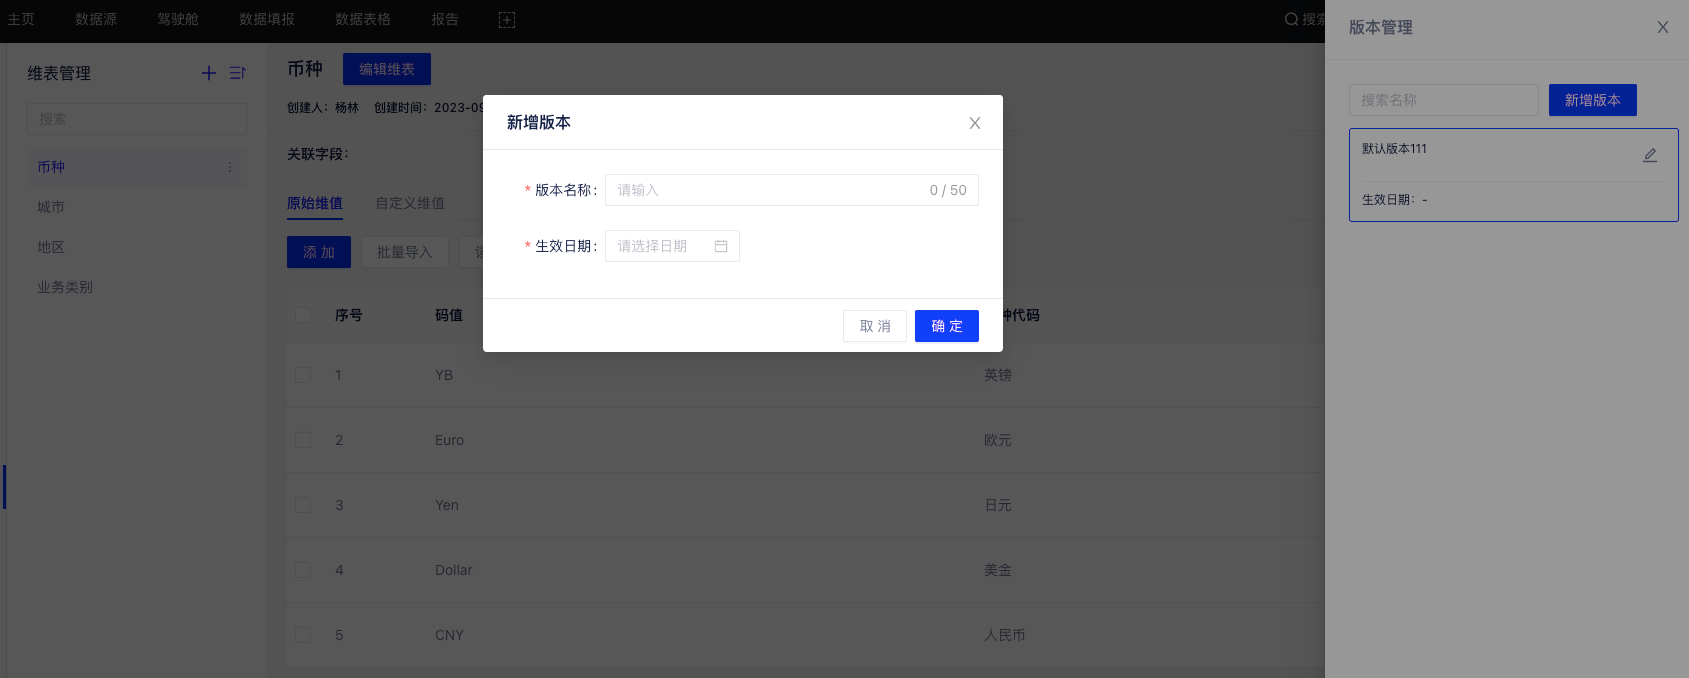
Task: Switch to the 自定义维值 tab
Action: point(410,203)
